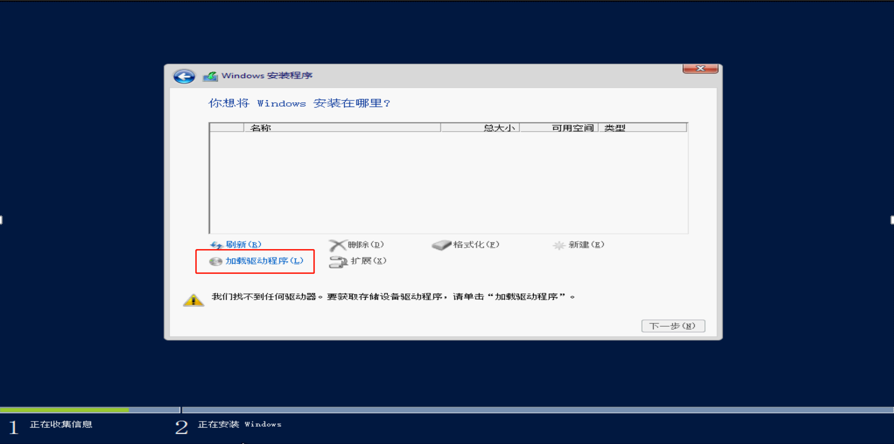Click the 下一步(N) next button

point(673,326)
